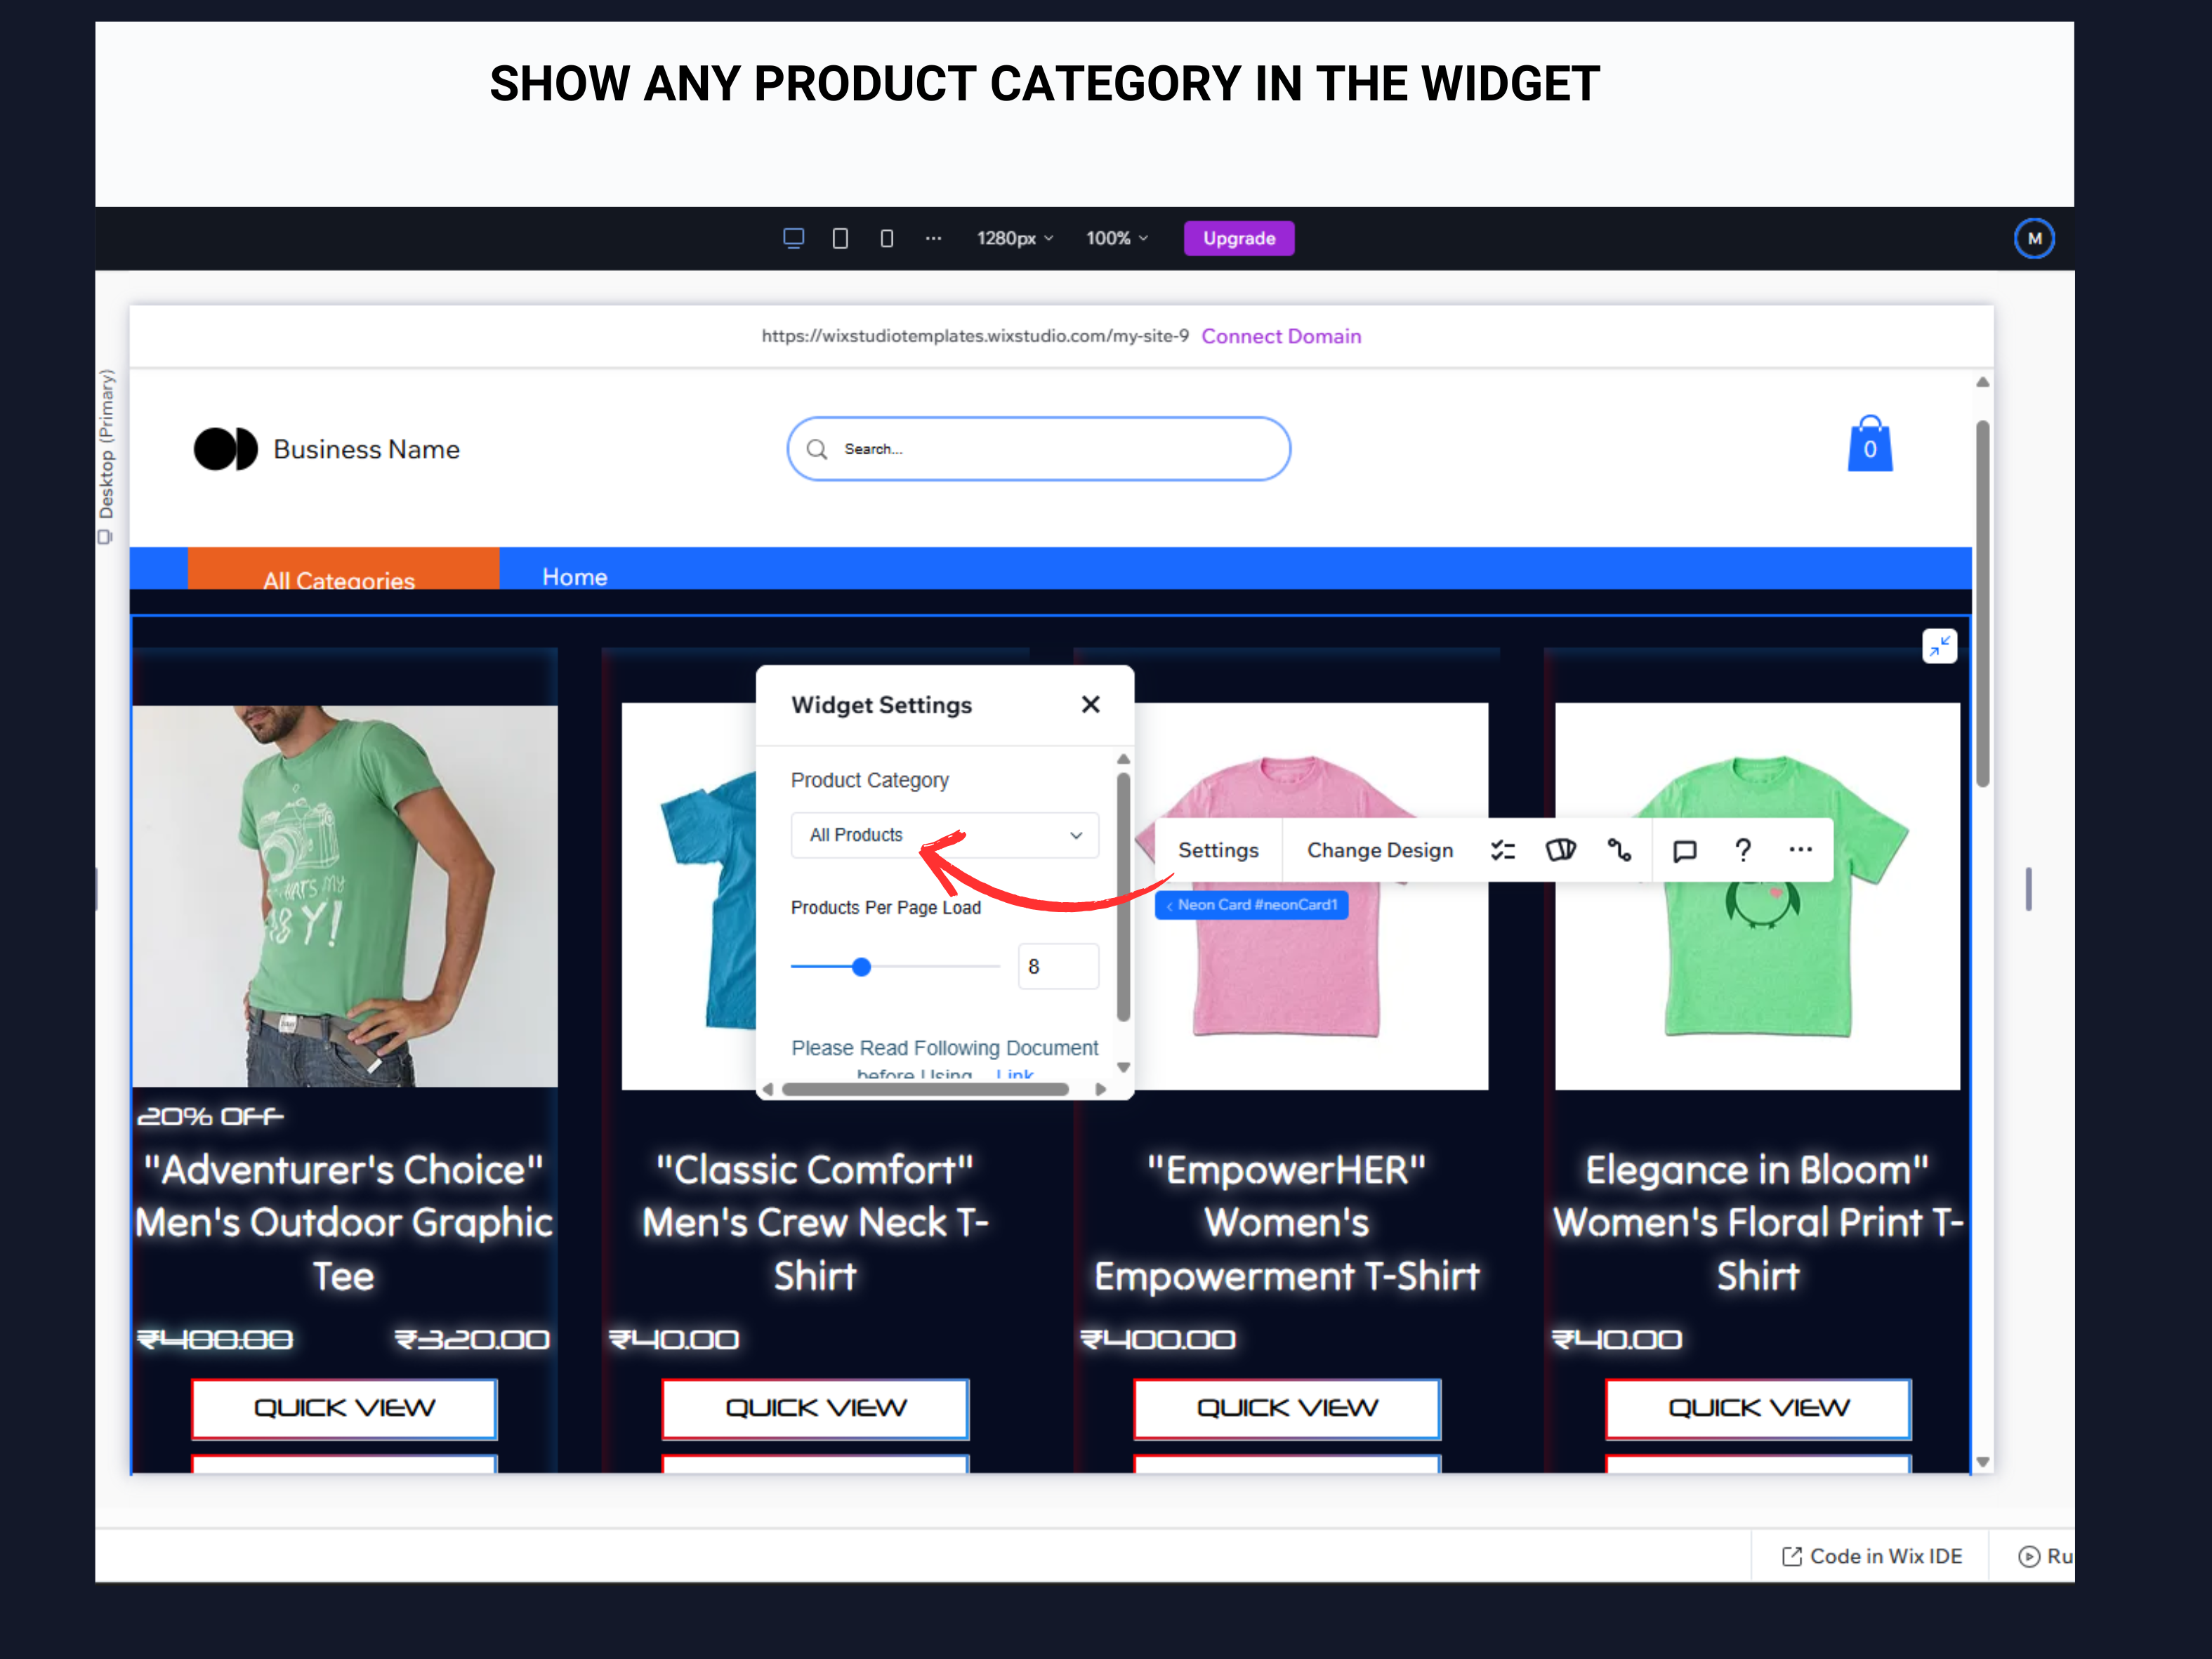Click the collapse widget arrows icon
Screen dimensions: 2212x1659
1939,646
